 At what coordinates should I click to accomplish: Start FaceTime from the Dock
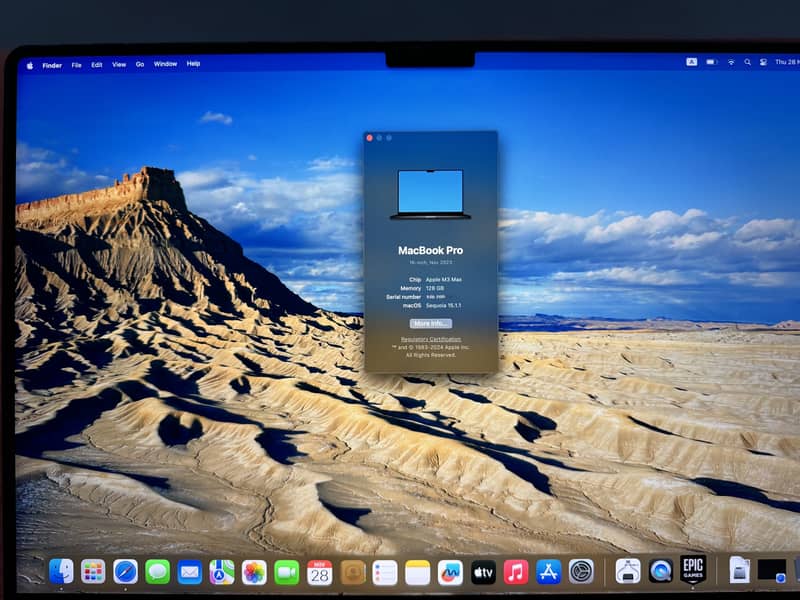coord(287,572)
